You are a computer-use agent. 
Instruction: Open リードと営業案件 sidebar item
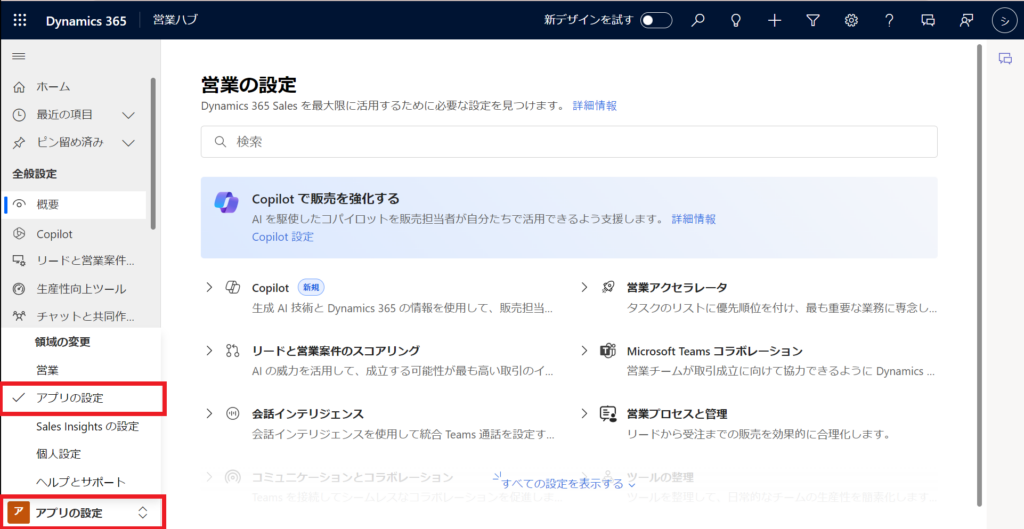point(75,261)
